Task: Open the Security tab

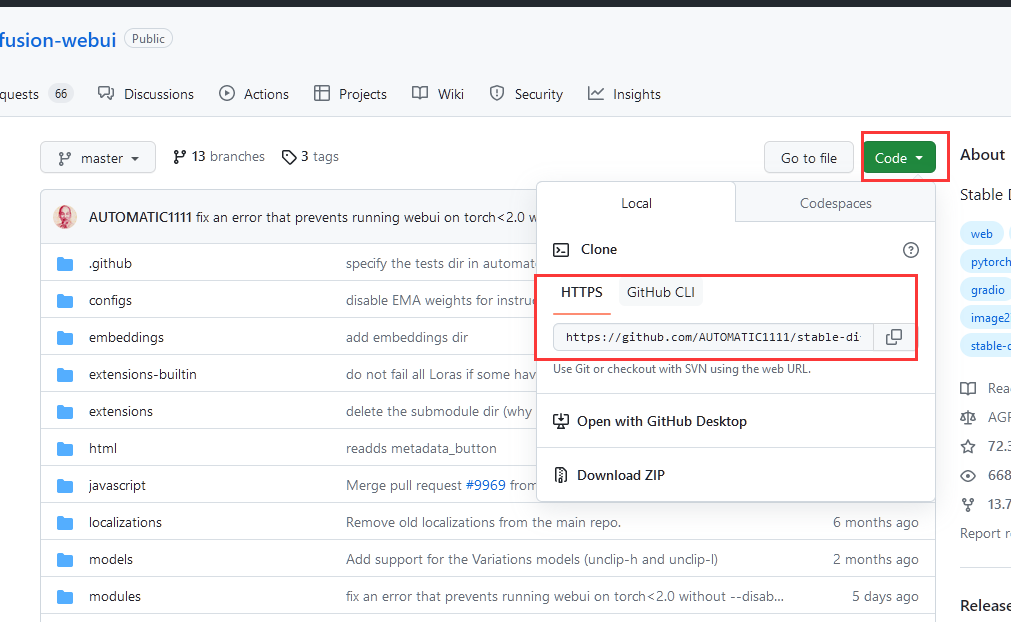Action: [526, 94]
